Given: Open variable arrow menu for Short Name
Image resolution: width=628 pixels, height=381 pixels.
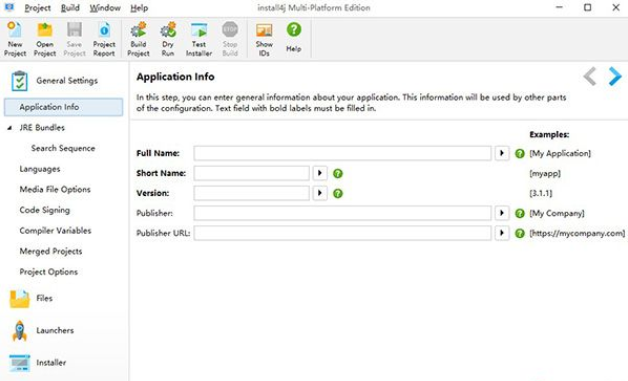Looking at the screenshot, I should tap(320, 173).
